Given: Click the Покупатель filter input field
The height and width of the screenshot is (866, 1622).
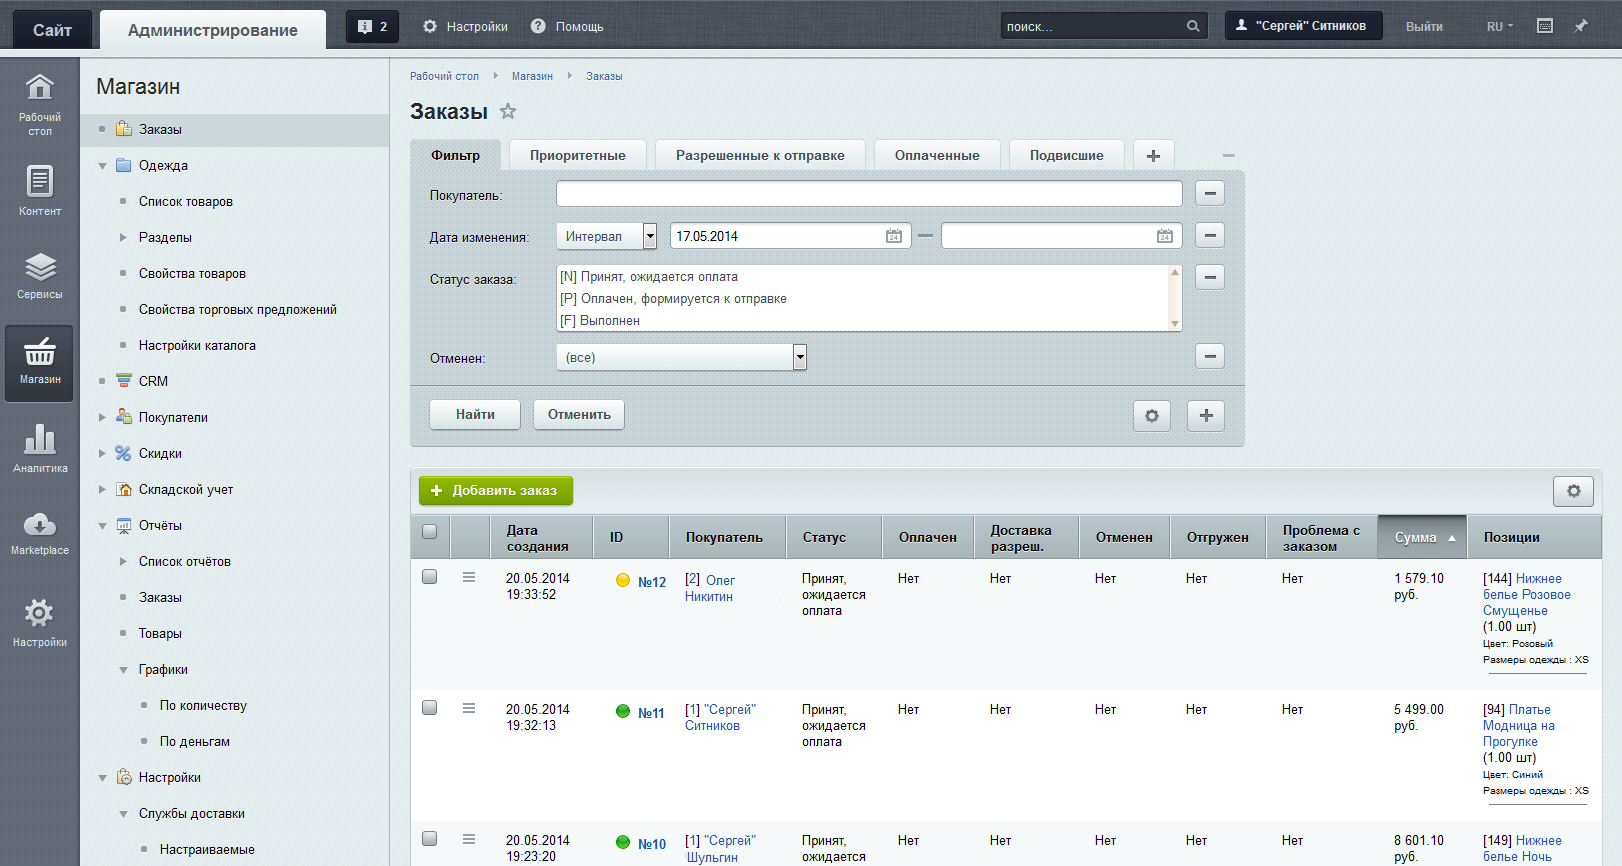Looking at the screenshot, I should pyautogui.click(x=868, y=194).
